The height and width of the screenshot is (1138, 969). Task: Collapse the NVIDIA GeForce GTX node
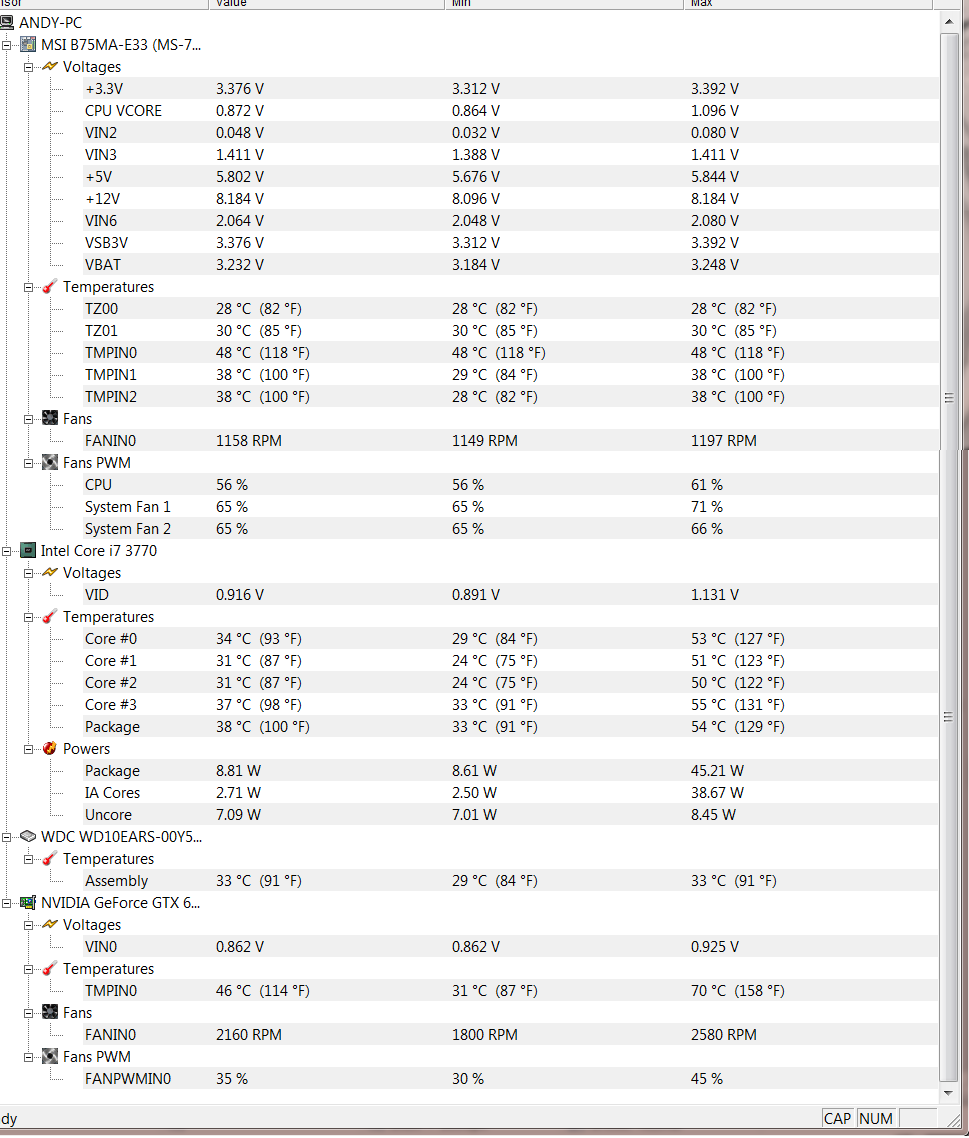pos(7,903)
